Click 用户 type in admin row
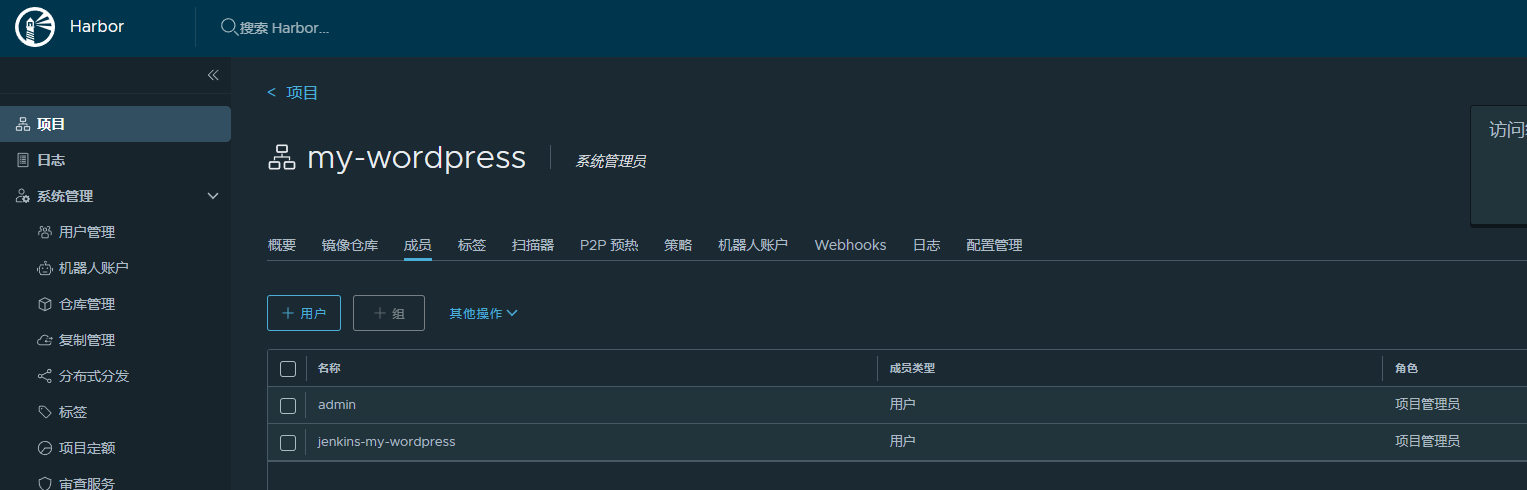Viewport: 1527px width, 490px height. click(x=903, y=405)
